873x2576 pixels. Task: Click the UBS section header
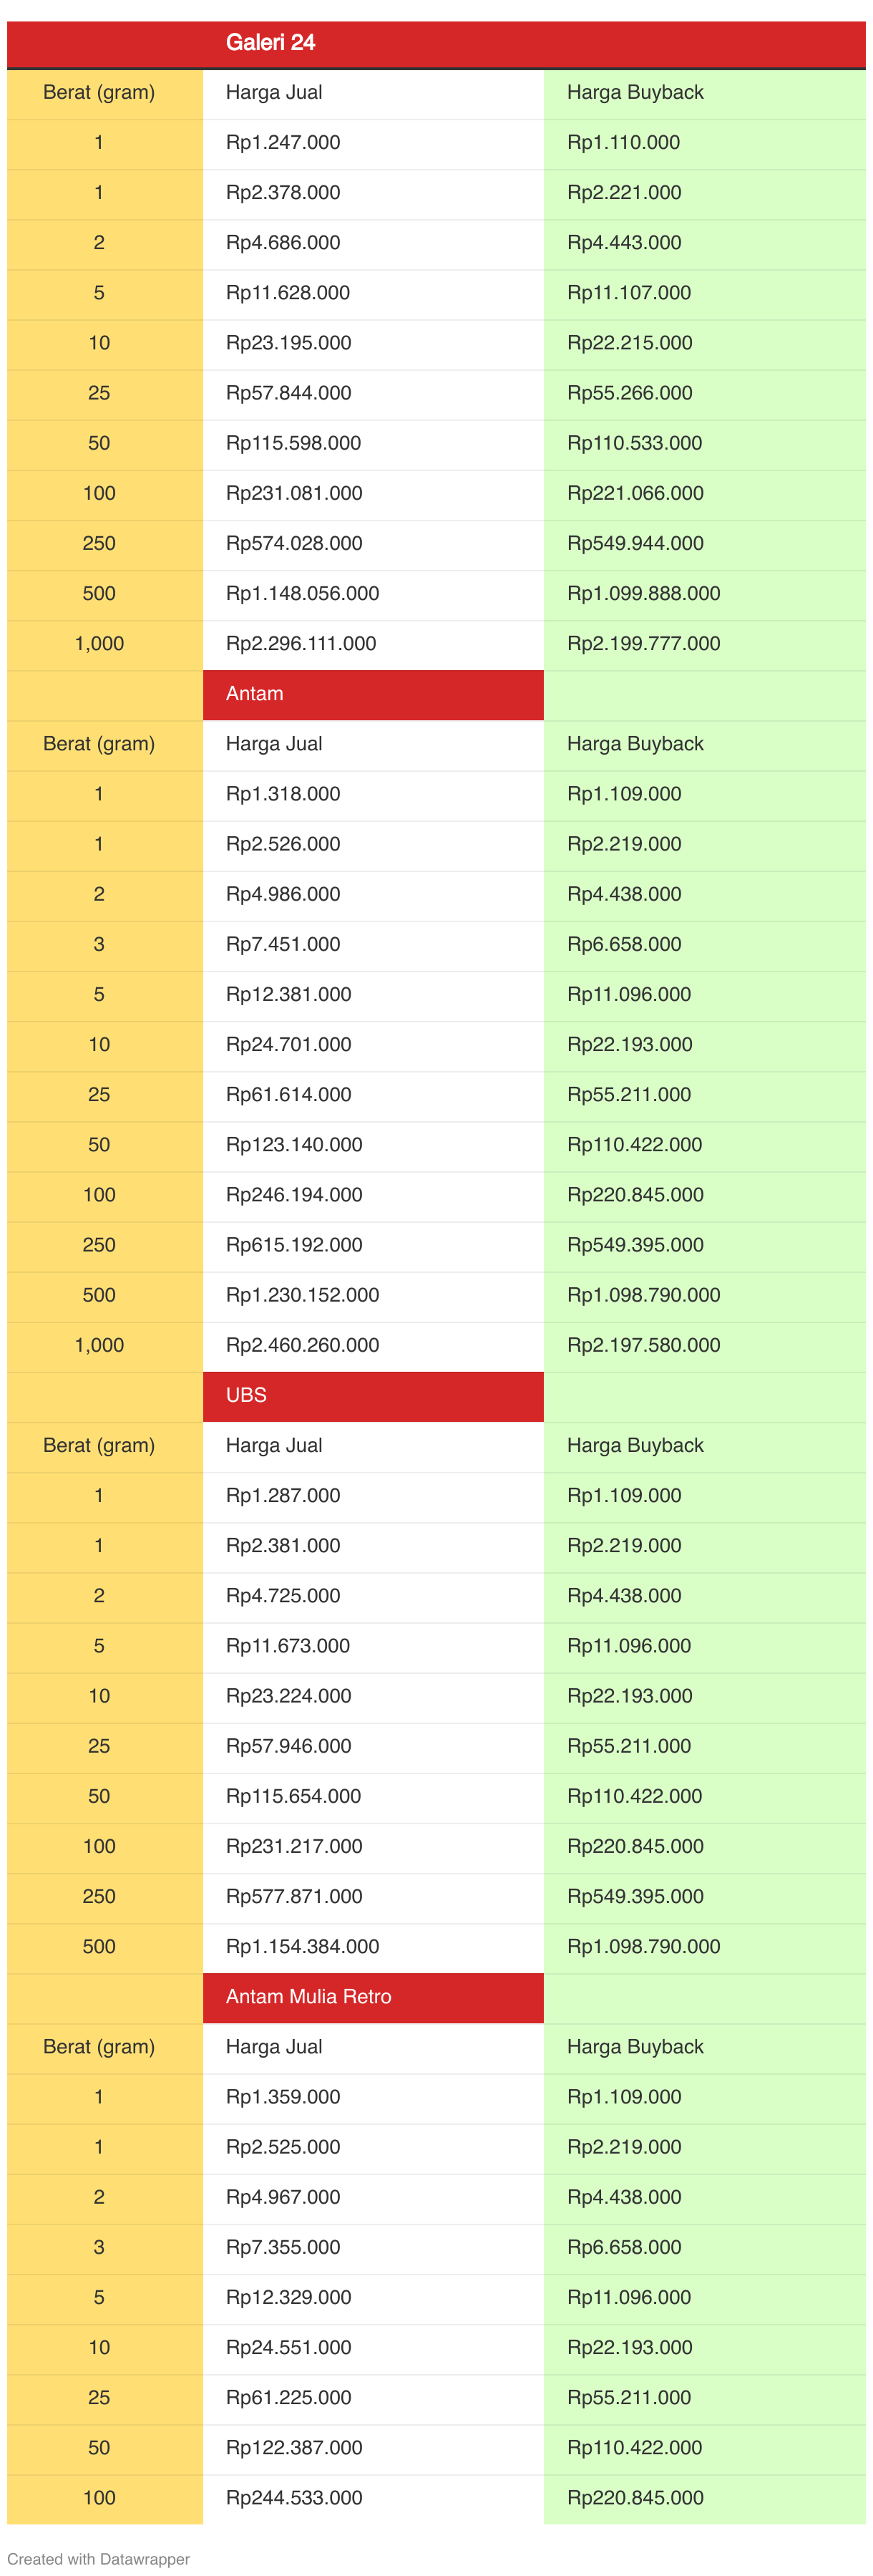click(246, 1395)
